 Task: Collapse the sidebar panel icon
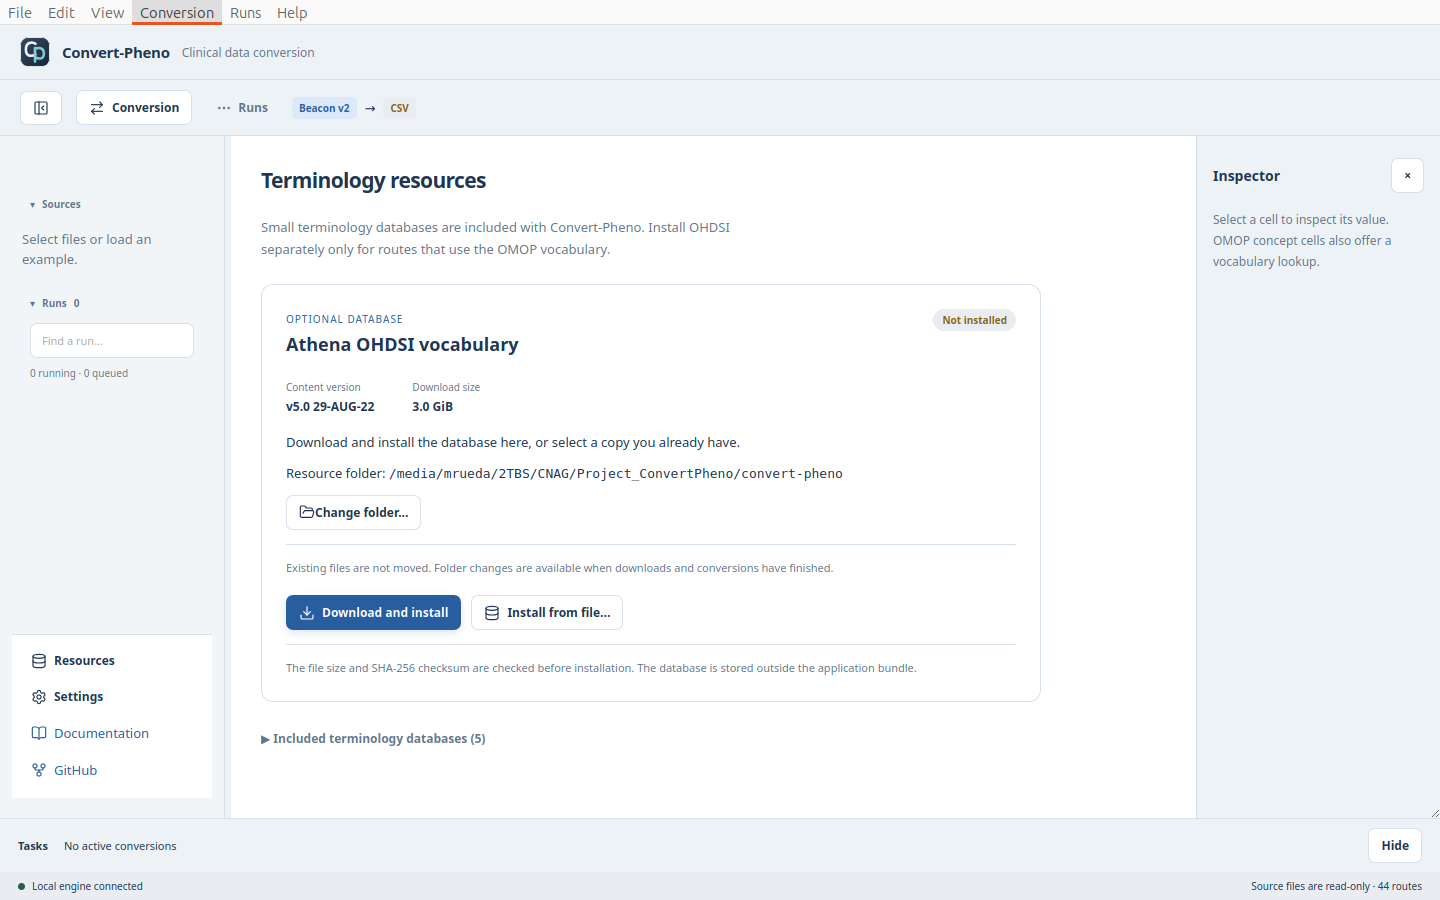tap(41, 108)
